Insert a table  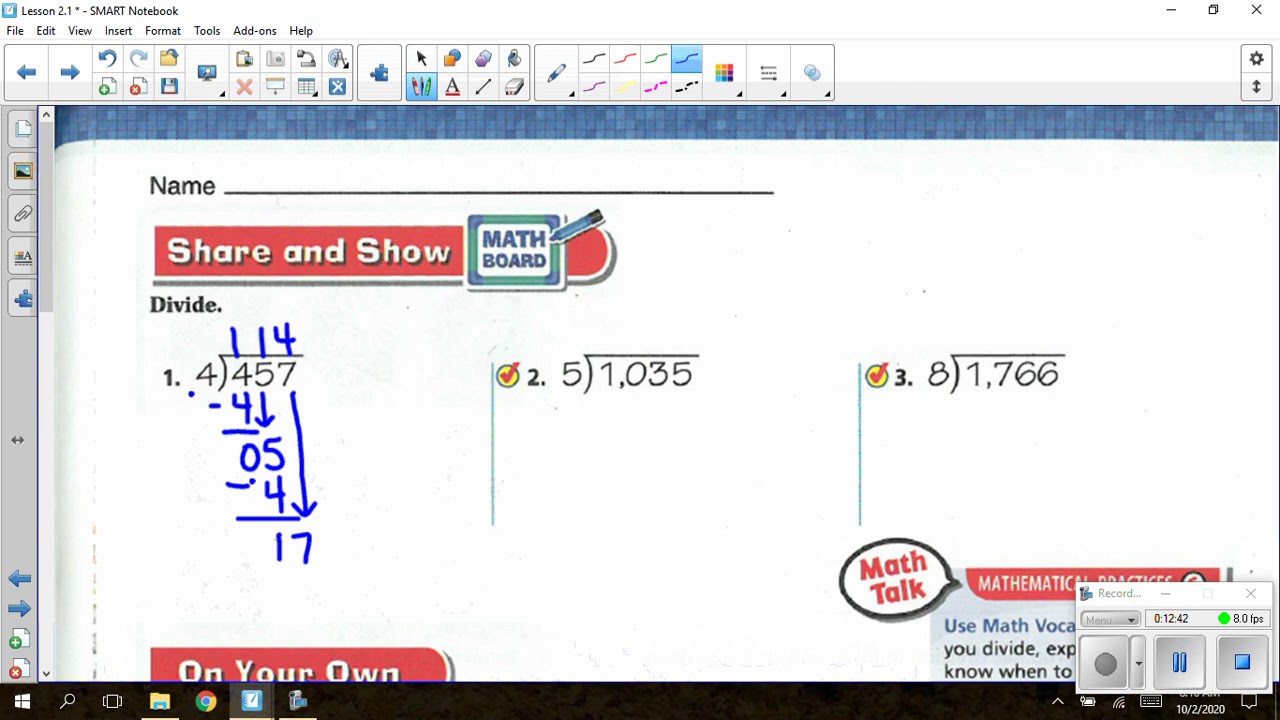coord(306,87)
